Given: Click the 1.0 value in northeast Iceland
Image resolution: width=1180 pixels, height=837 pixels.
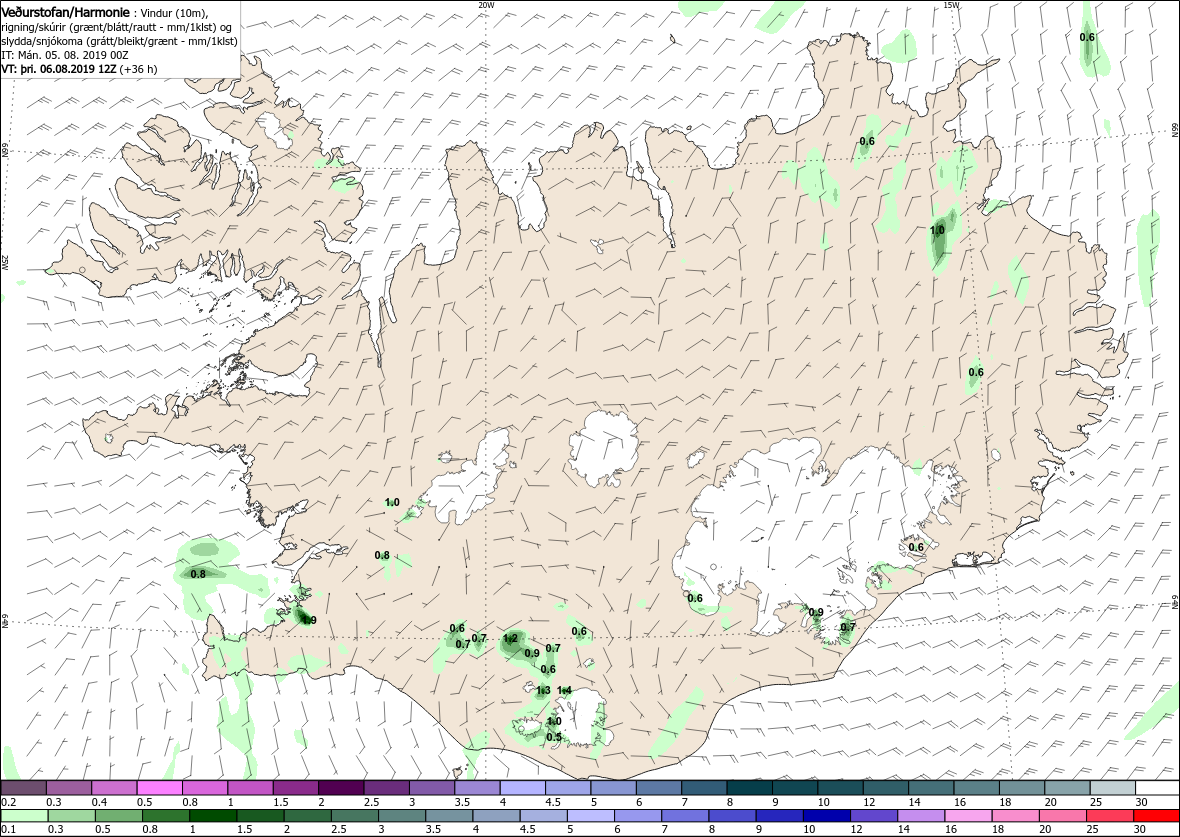Looking at the screenshot, I should [937, 230].
